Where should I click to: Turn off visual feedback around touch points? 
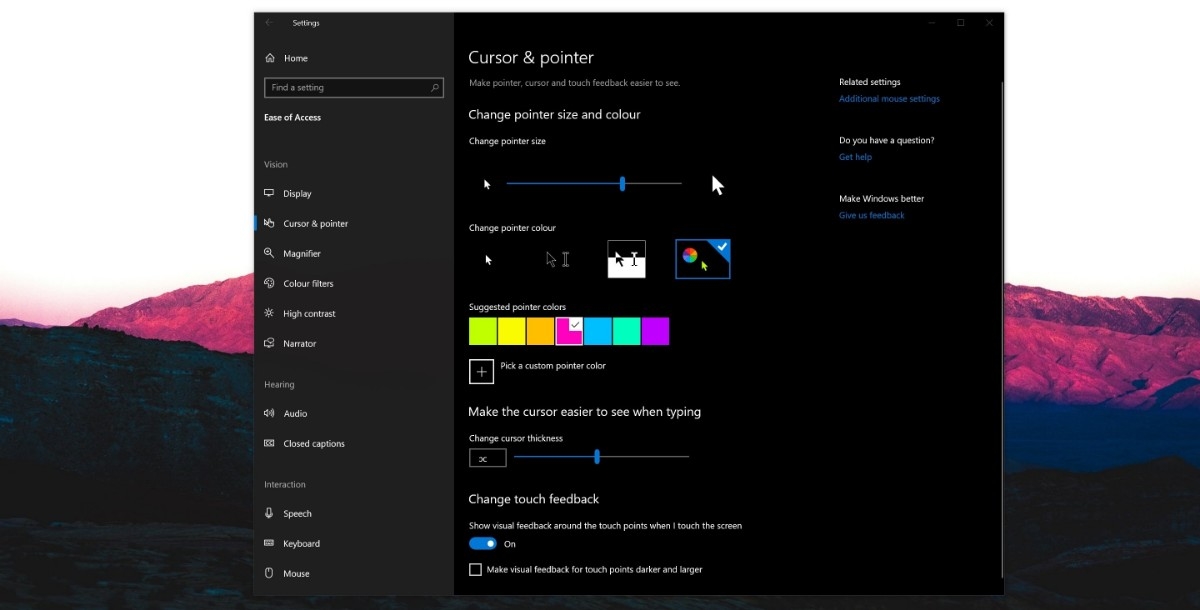pos(483,543)
